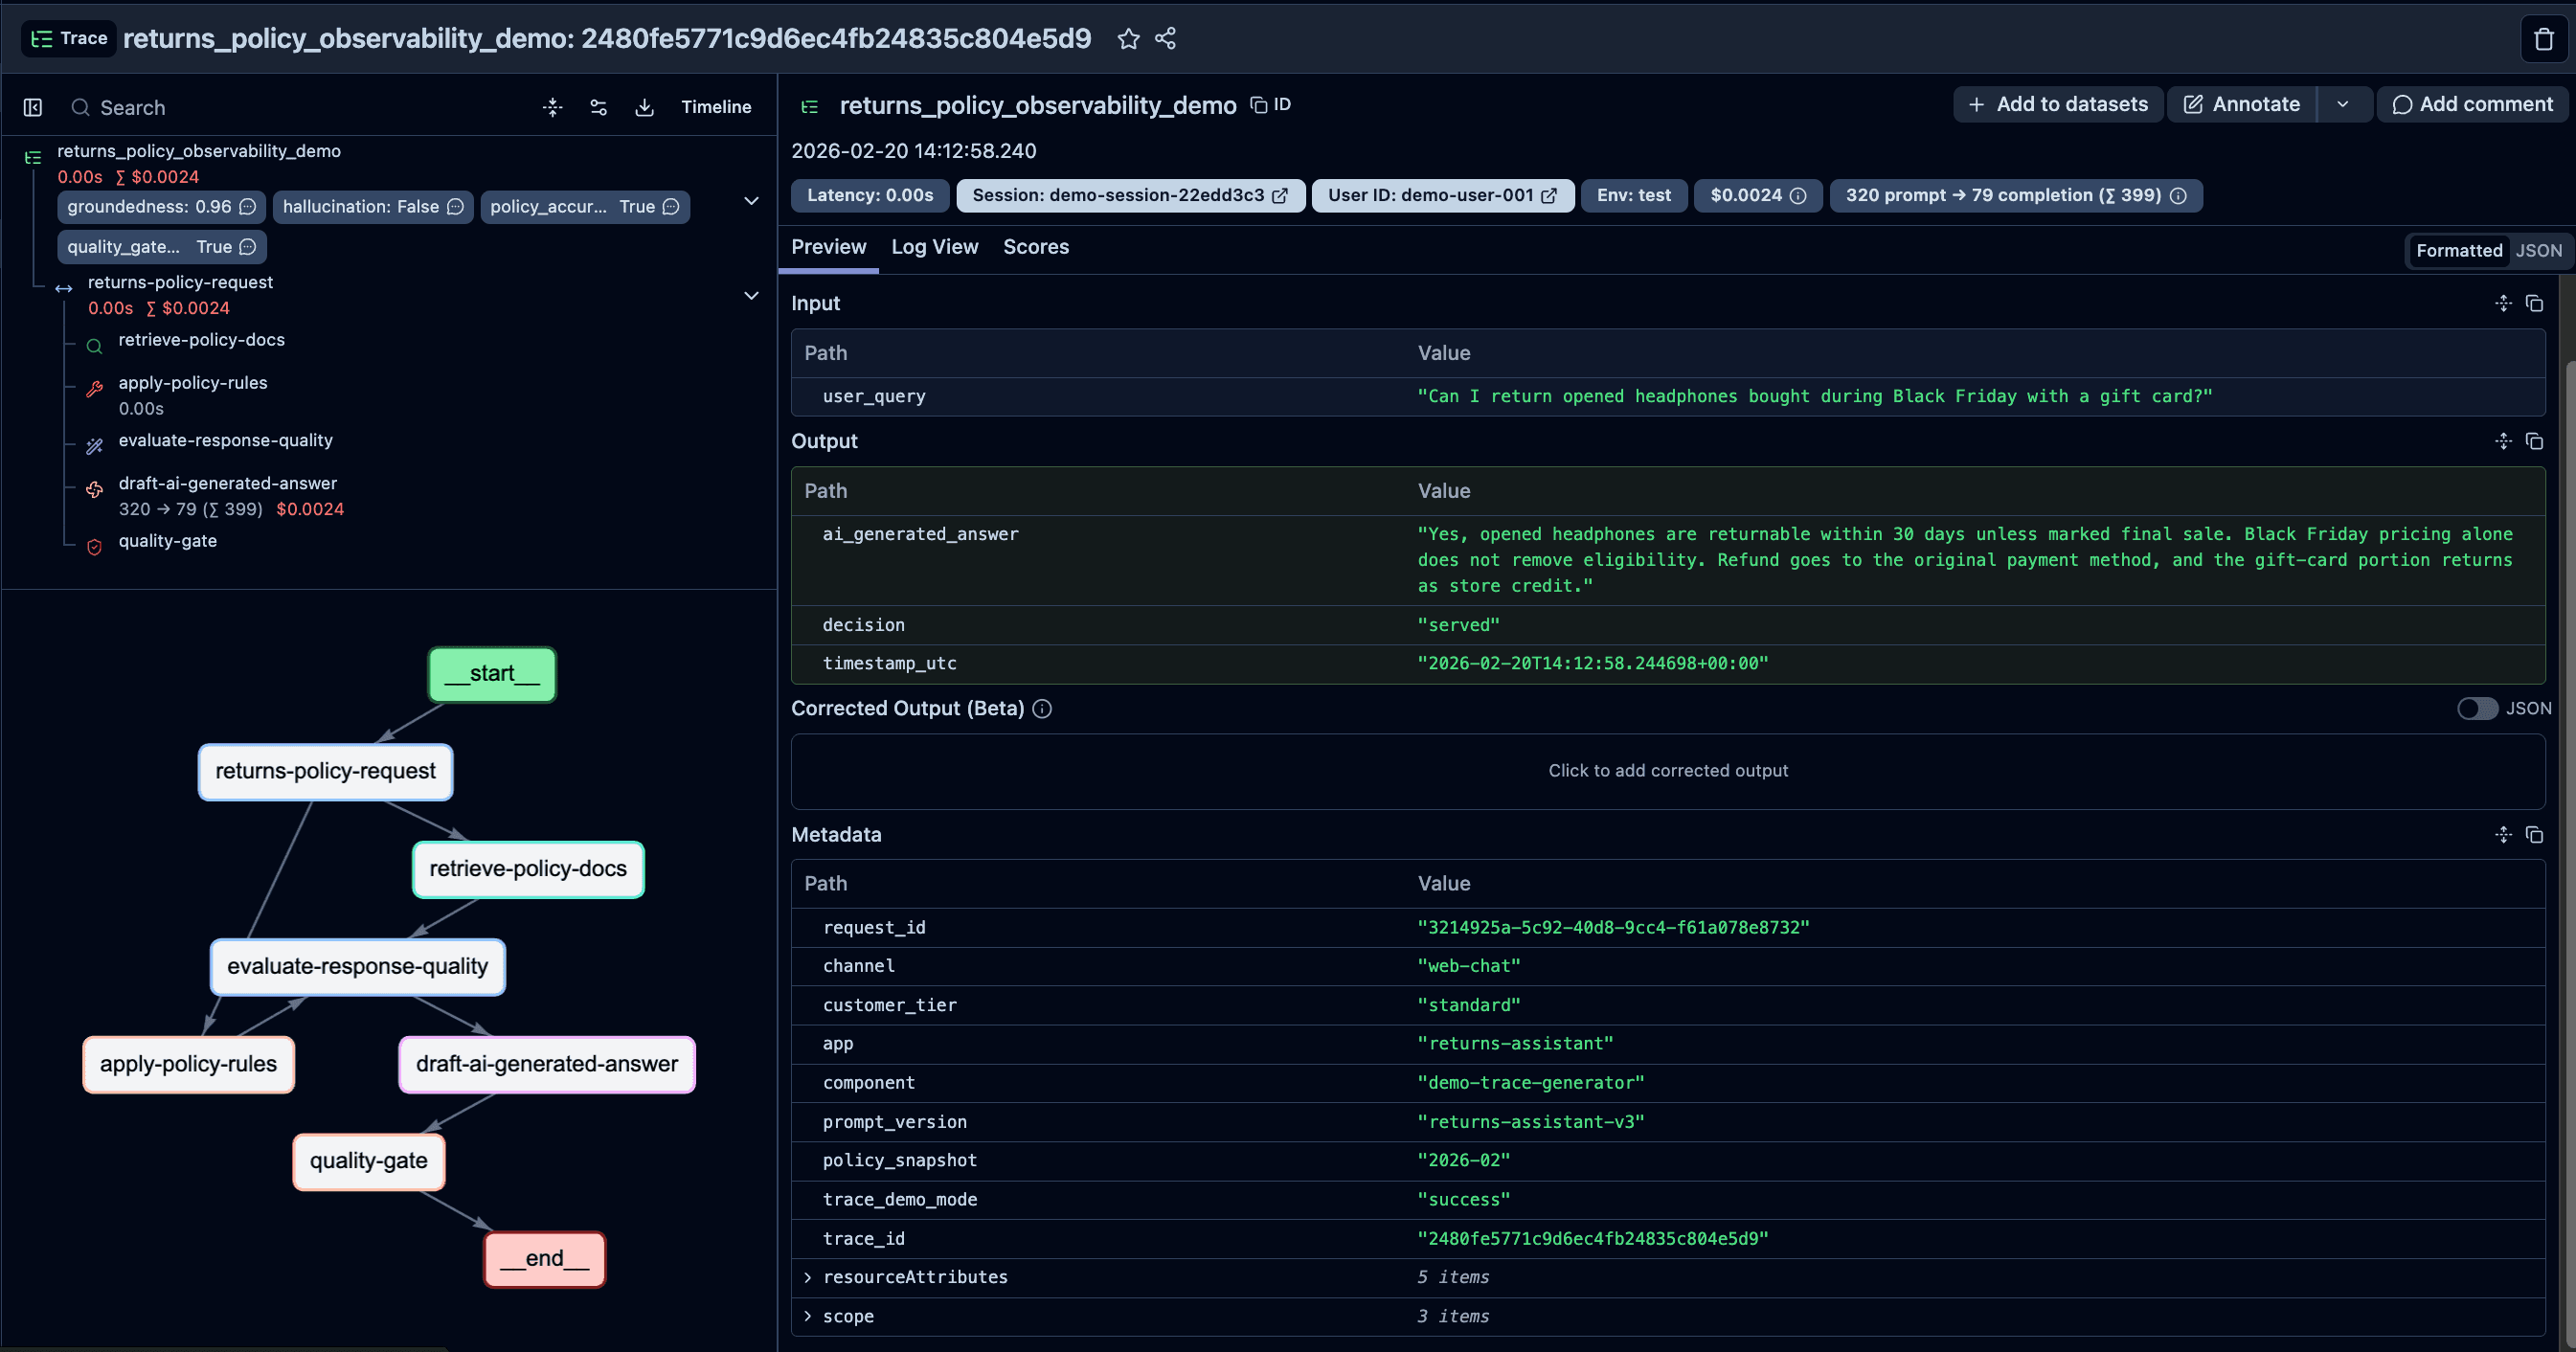Screen dimensions: 2576x1352
Task: Toggle Corrected Output JSON switch
Action: point(2477,709)
